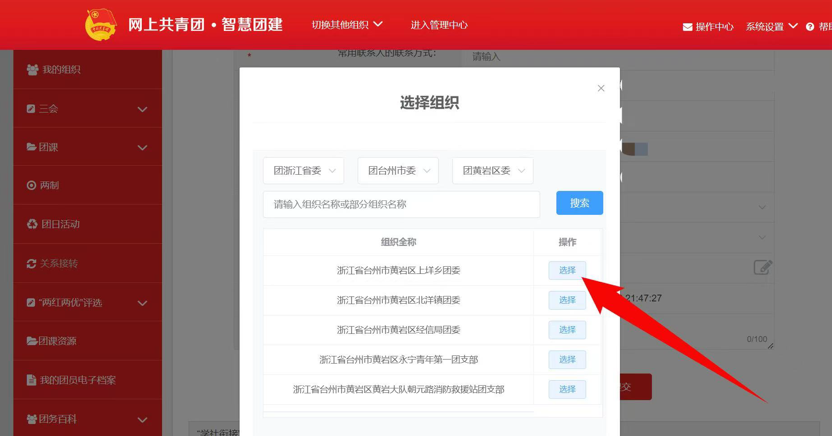Select 浙江省台州市黄岩区上垟乡团委 with its 选择 button
Image resolution: width=832 pixels, height=436 pixels.
567,271
